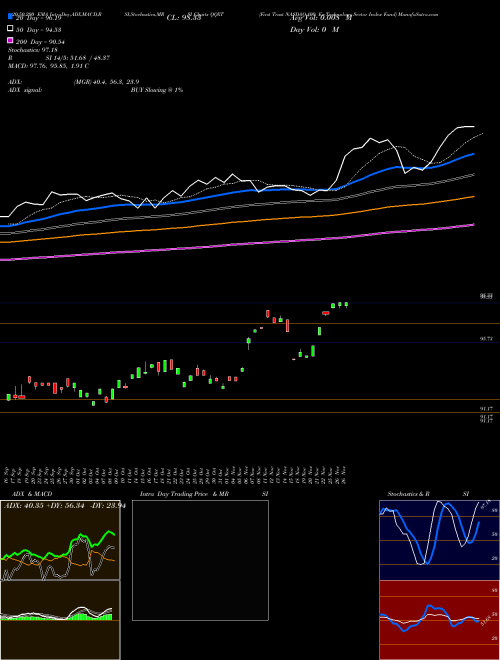Select the '50 Day = 94.33' legend text
The image size is (500, 660).
[x=39, y=30]
